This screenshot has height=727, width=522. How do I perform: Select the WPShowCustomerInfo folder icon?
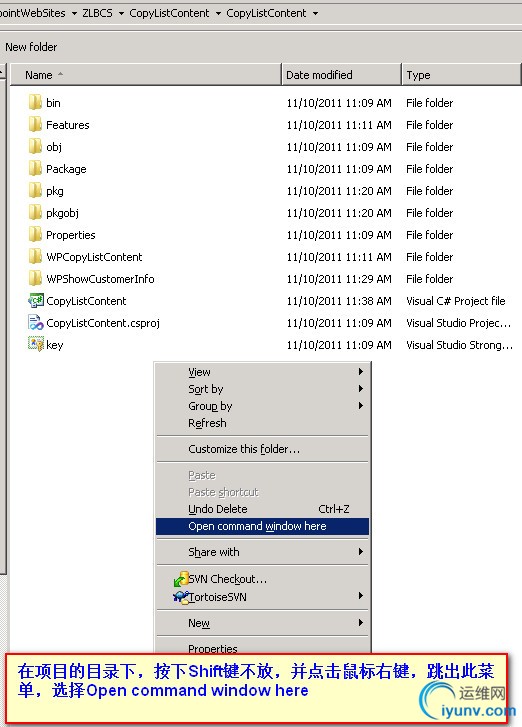(x=35, y=279)
